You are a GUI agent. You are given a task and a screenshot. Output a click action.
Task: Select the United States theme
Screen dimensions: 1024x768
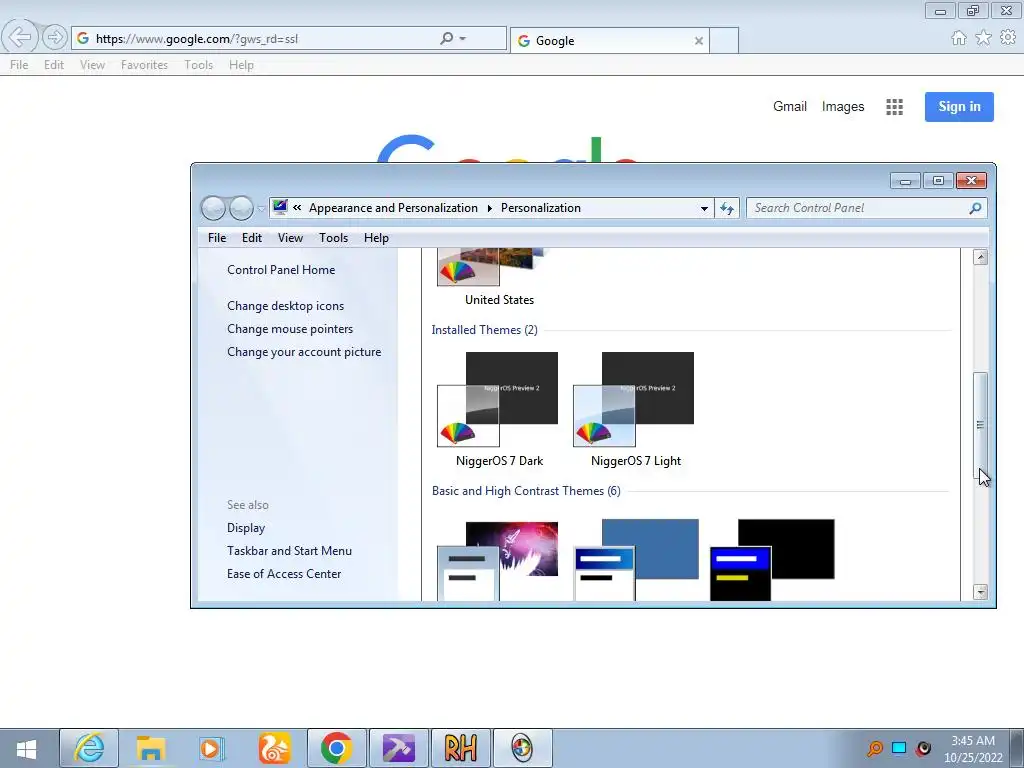(499, 278)
